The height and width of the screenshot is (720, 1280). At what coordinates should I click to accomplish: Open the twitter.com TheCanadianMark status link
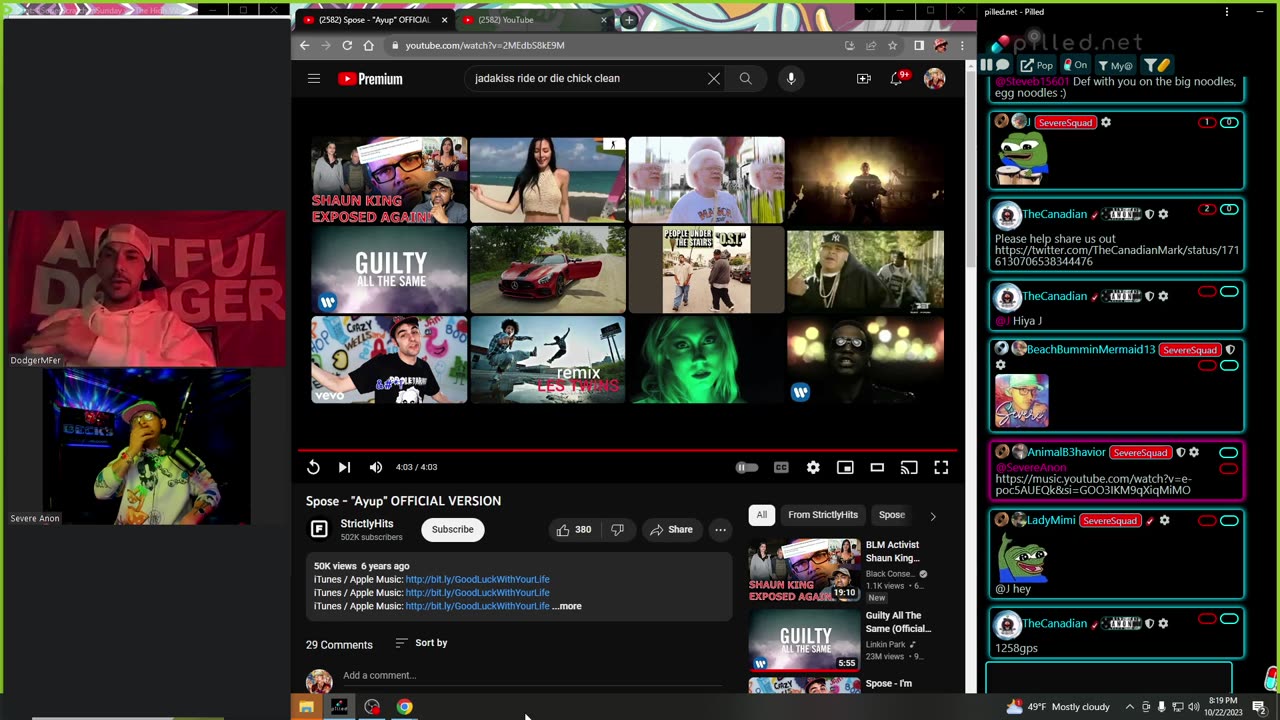pyautogui.click(x=1117, y=256)
